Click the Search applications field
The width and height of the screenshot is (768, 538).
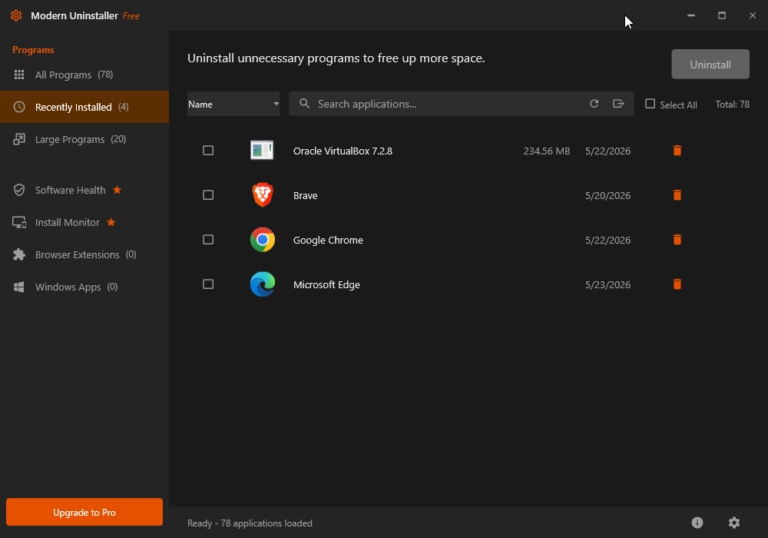tap(461, 104)
